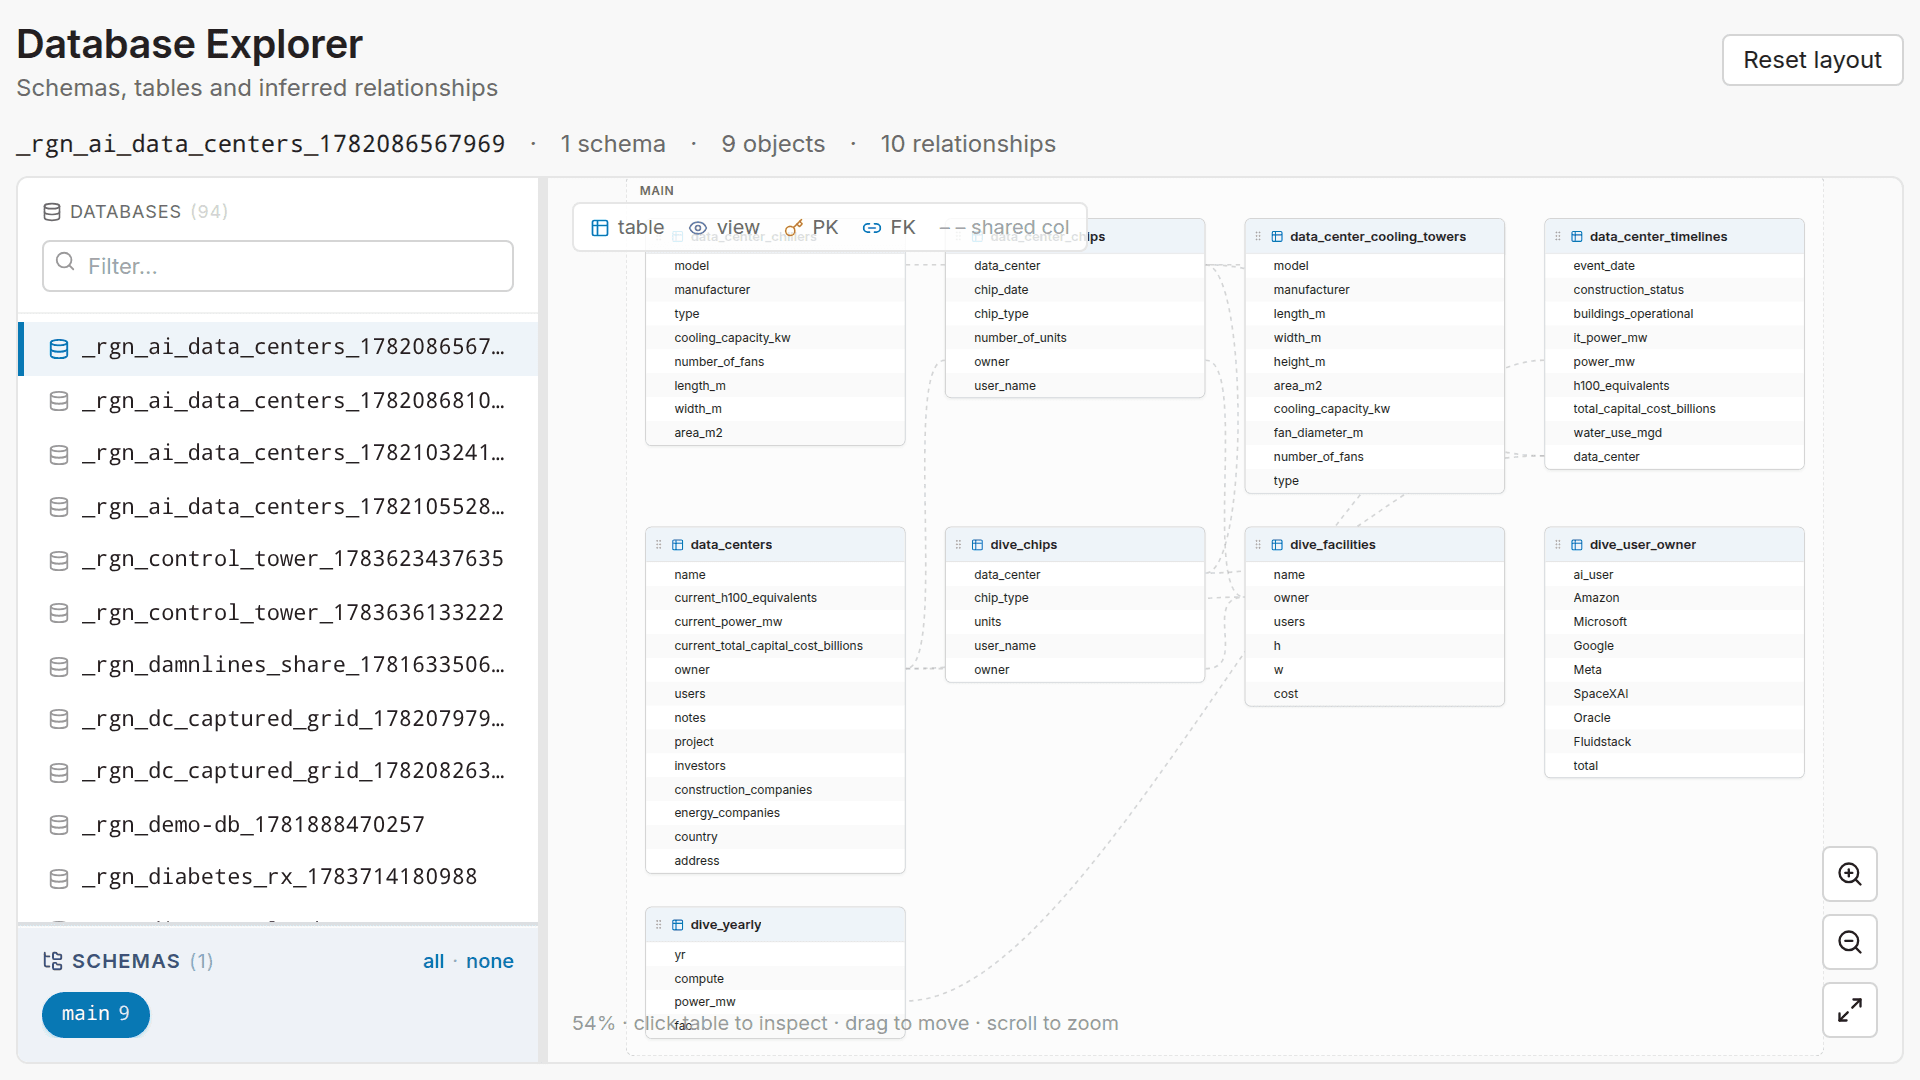Open _rgn_dc_captured_grid_178208263 database
1920x1080 pixels.
[279, 772]
